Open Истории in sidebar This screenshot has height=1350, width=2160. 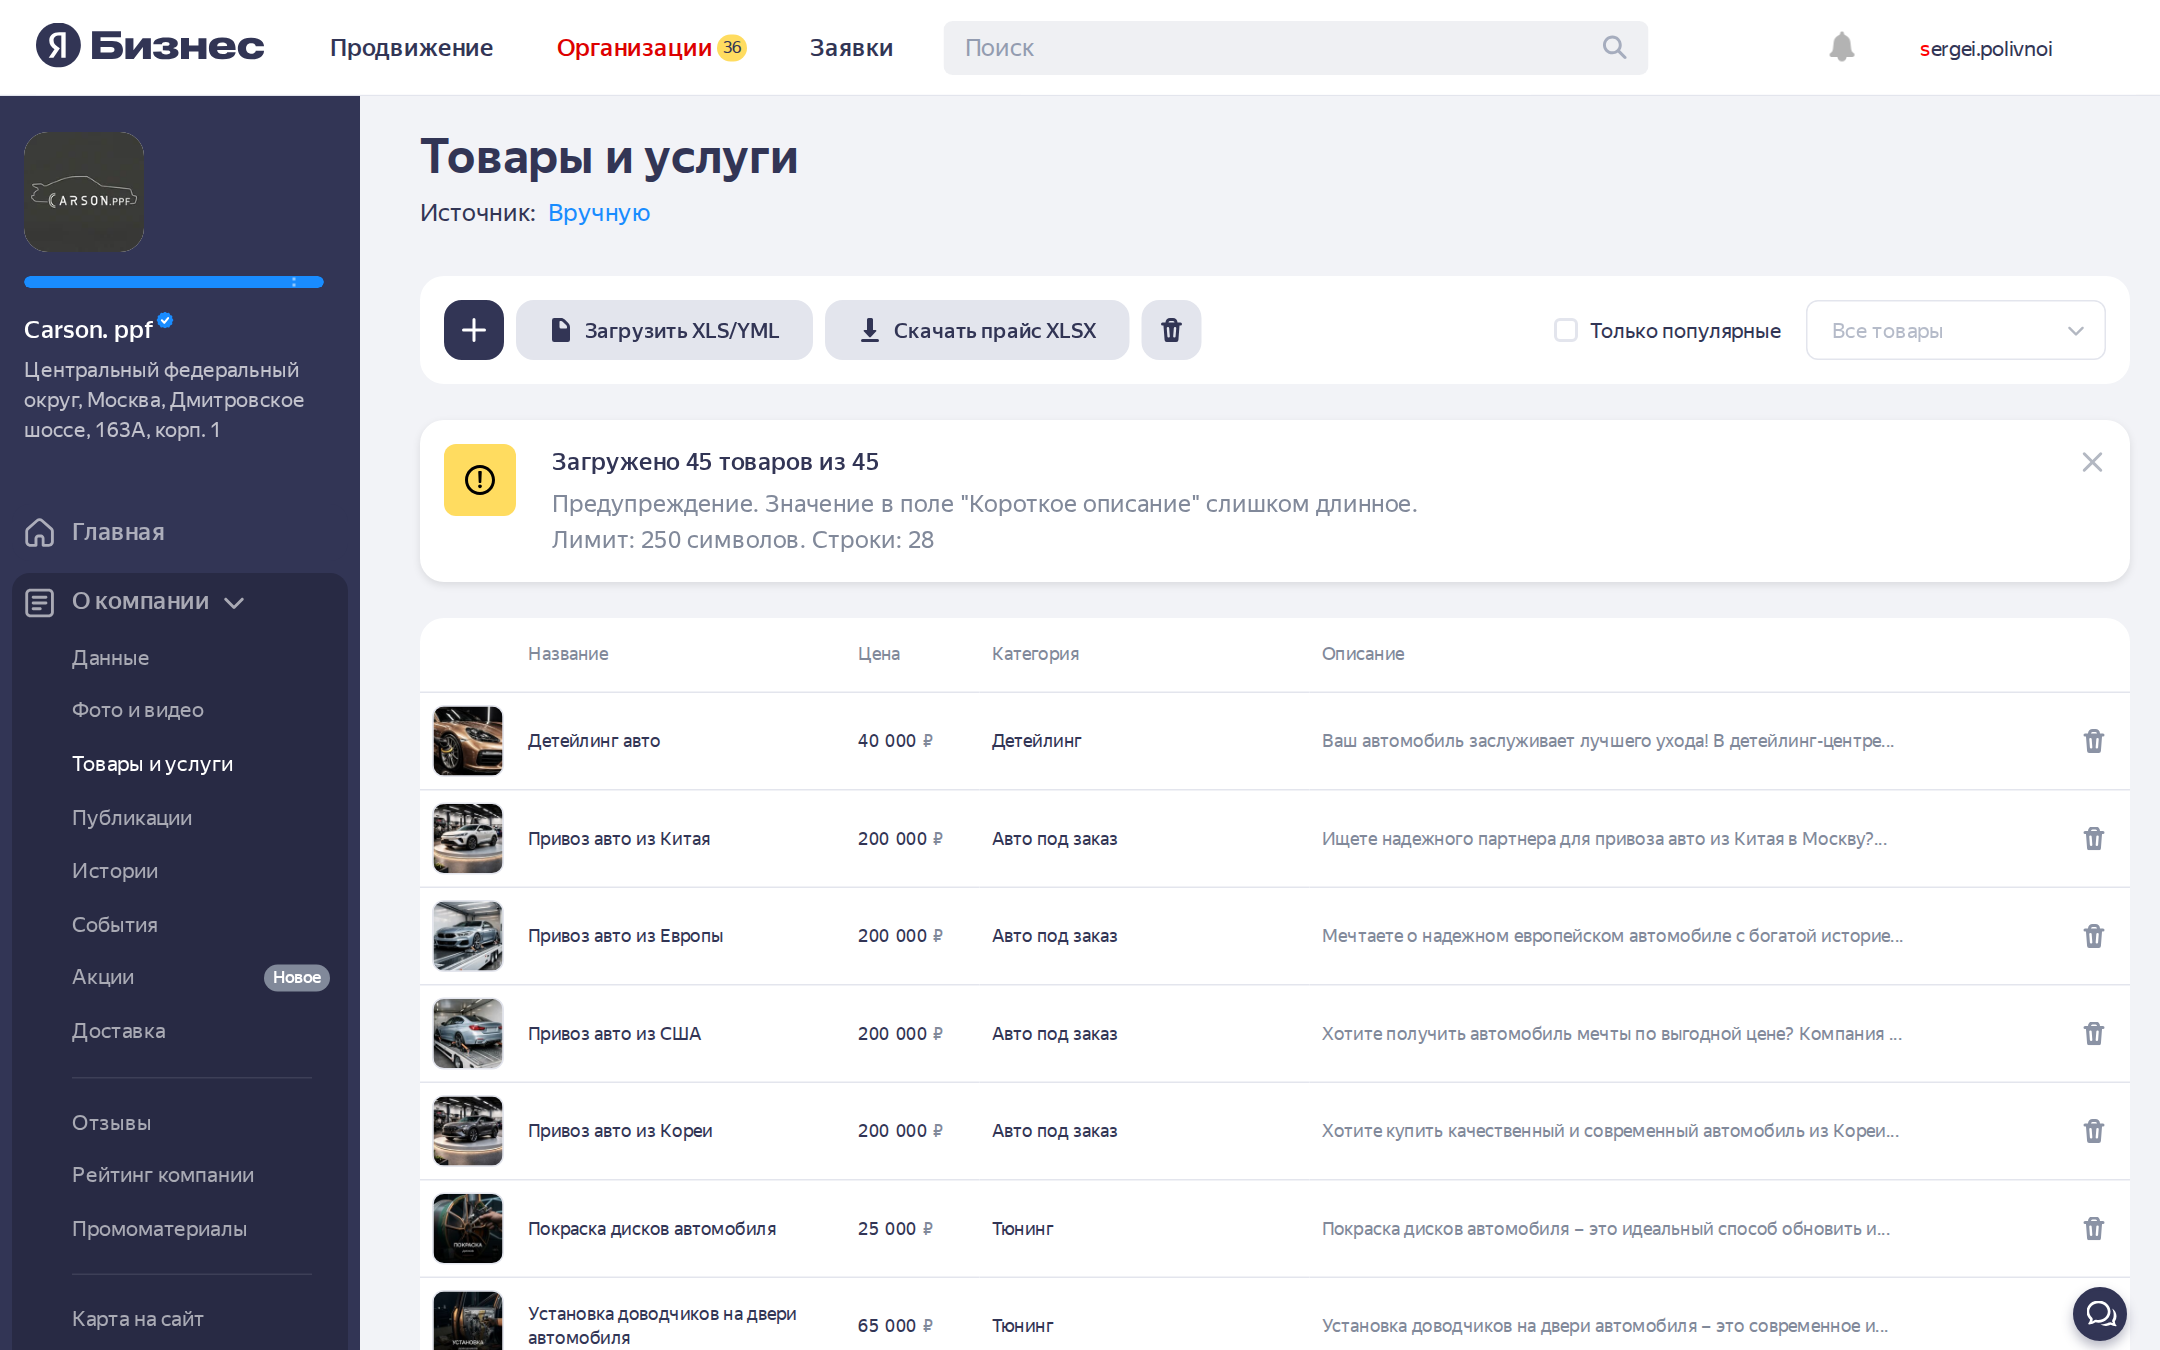[x=115, y=871]
